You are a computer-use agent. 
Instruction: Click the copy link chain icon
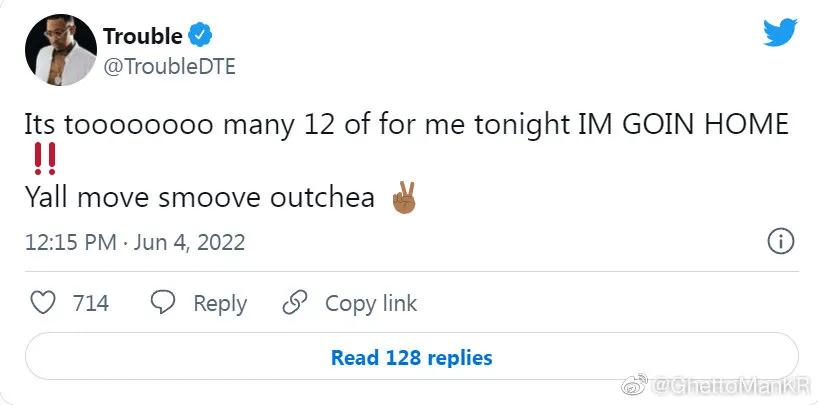(295, 303)
